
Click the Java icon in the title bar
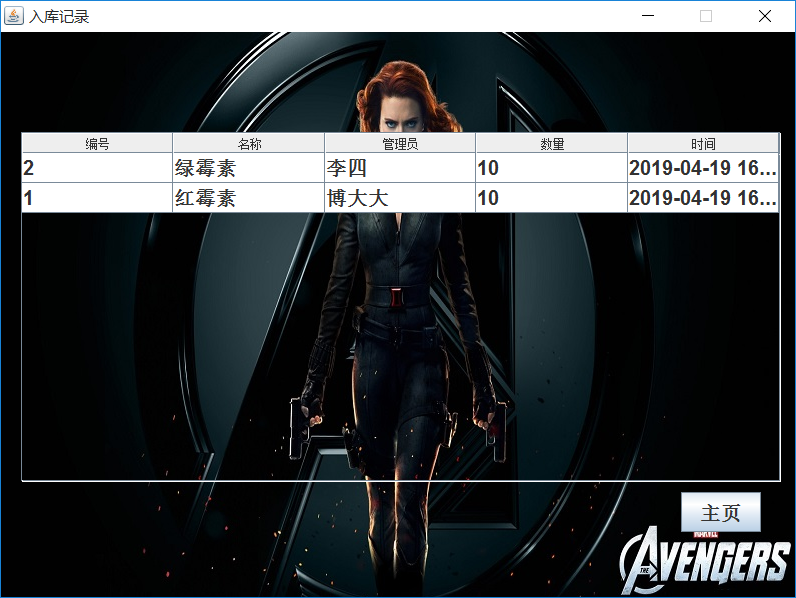point(14,16)
